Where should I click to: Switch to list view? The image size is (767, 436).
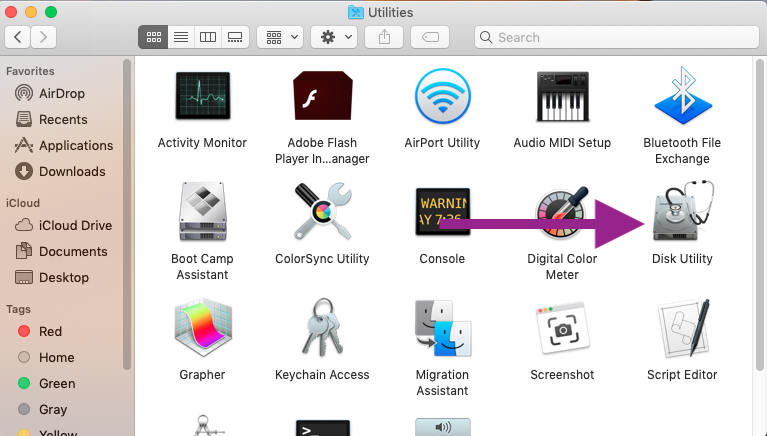(181, 37)
